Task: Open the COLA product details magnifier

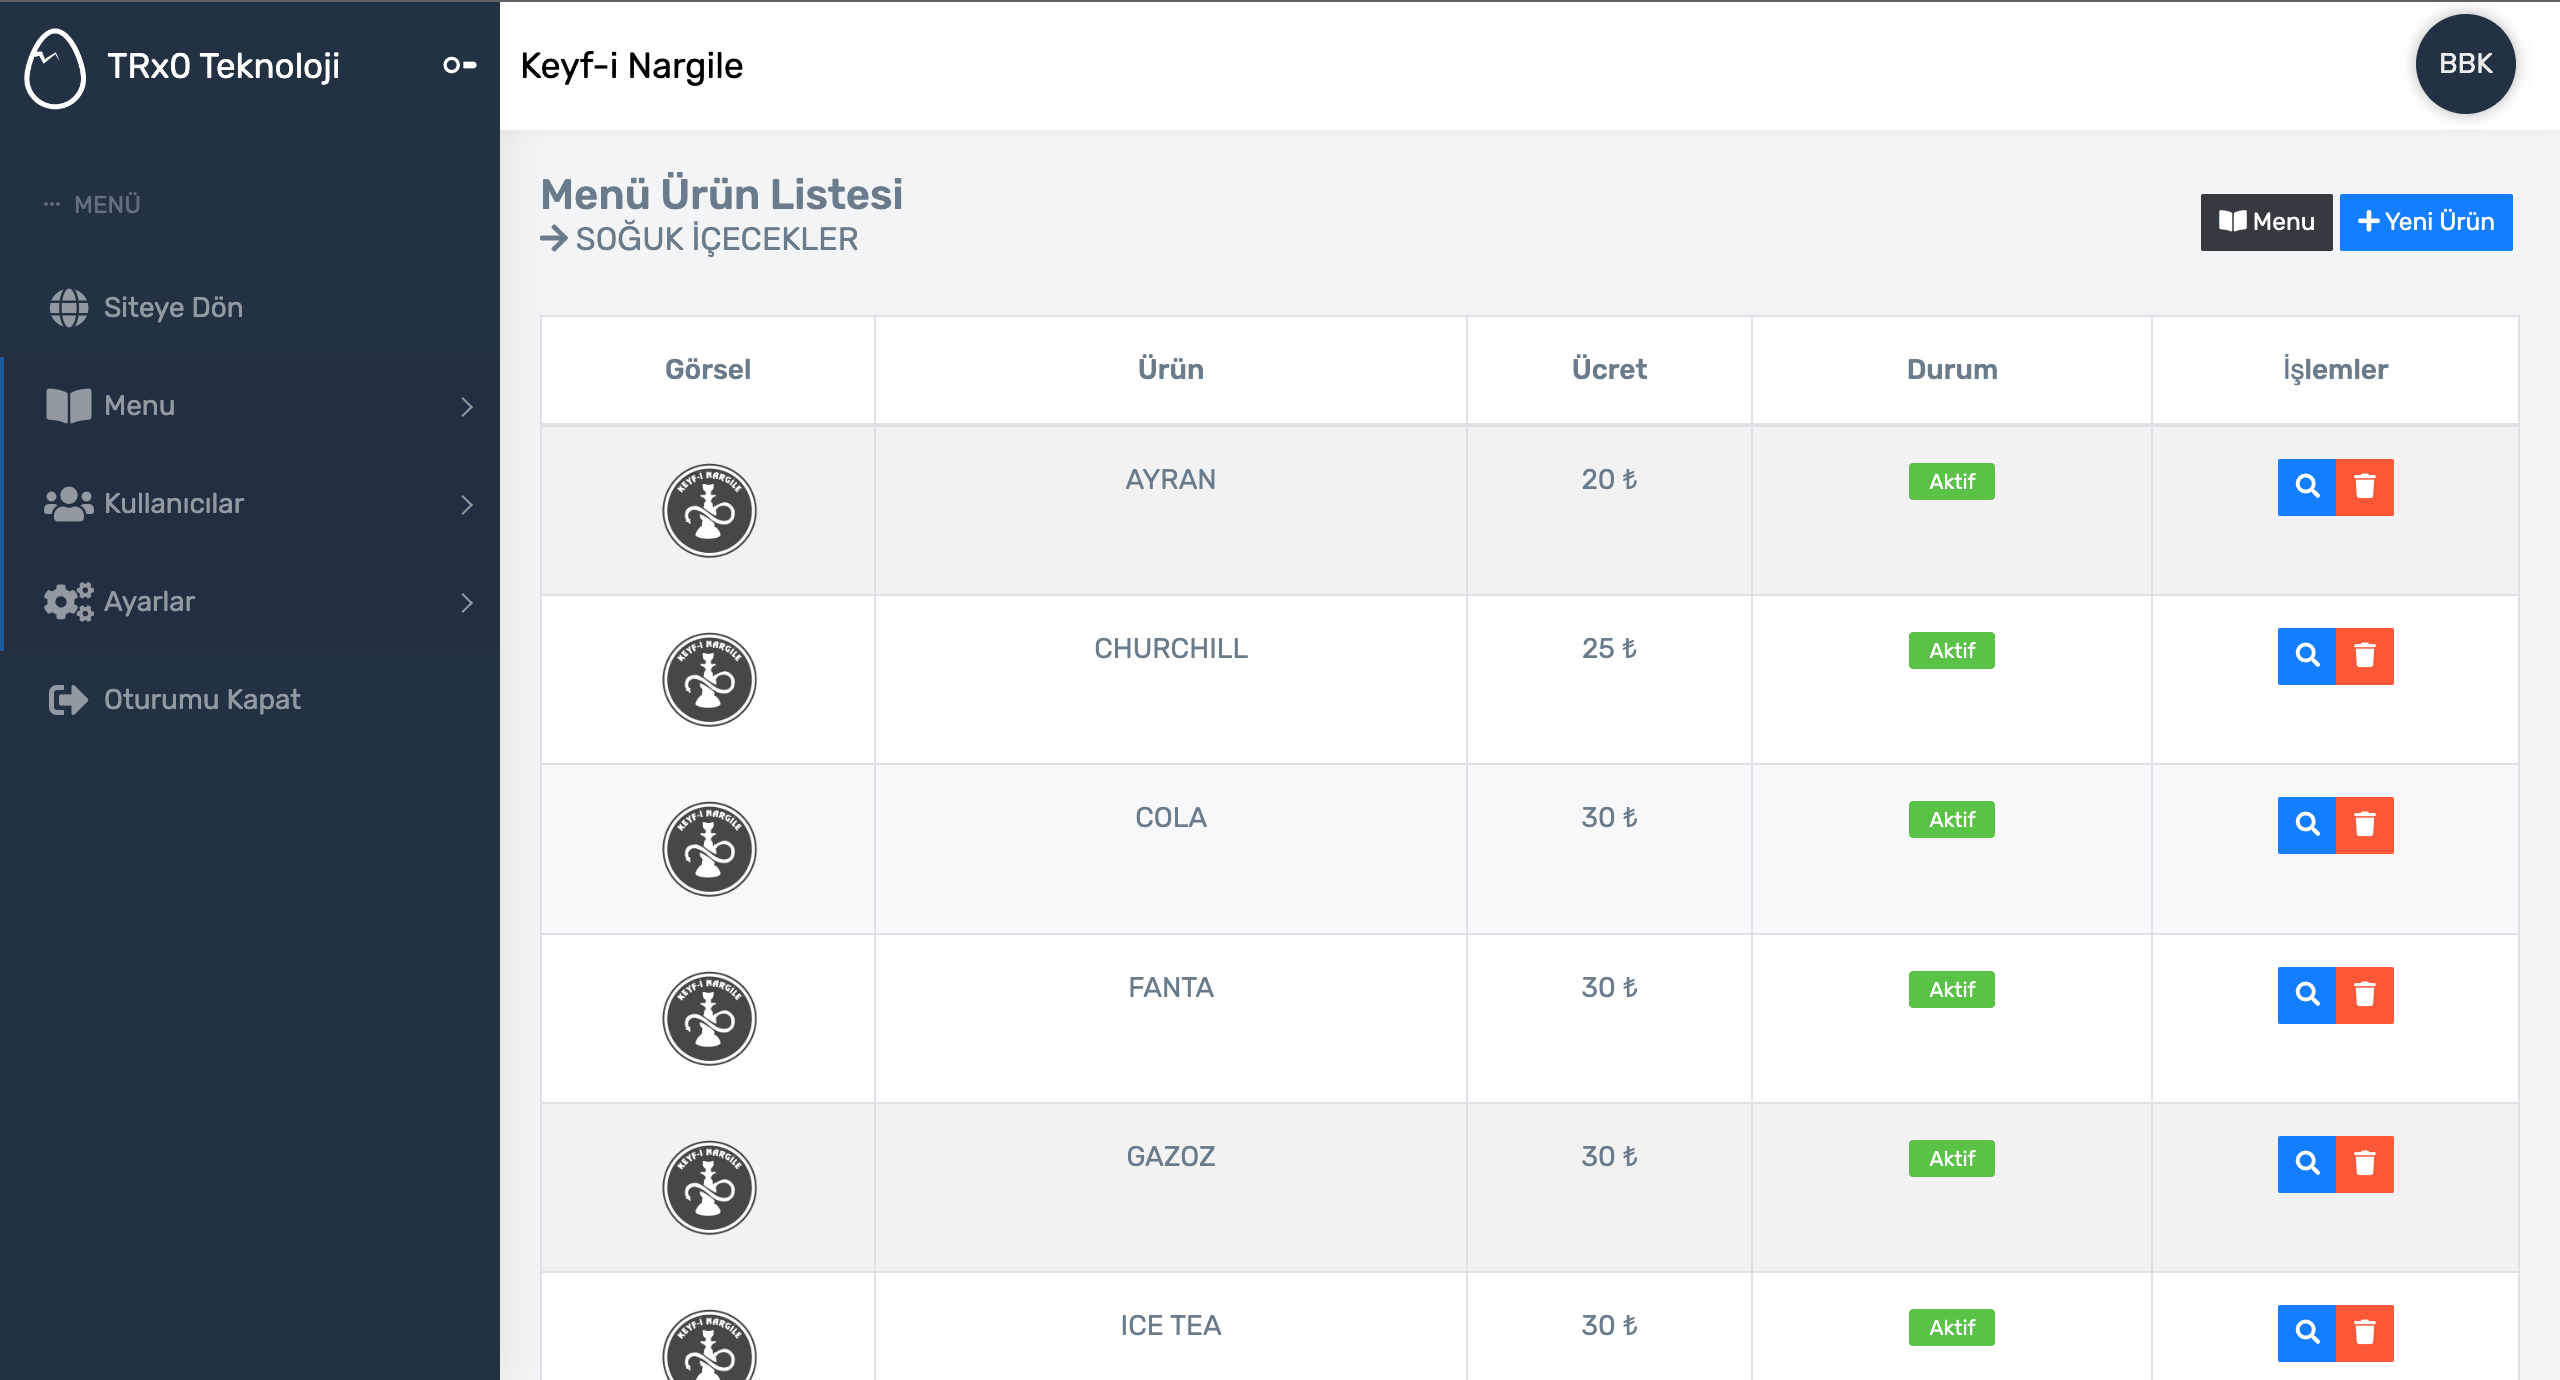Action: (x=2307, y=825)
